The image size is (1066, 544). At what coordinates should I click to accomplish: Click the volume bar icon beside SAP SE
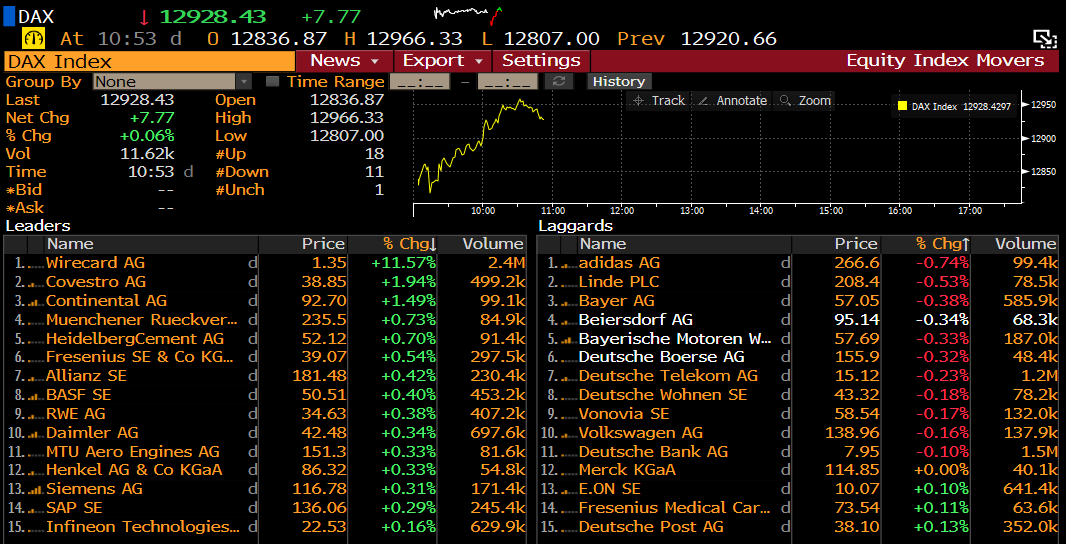[36, 509]
